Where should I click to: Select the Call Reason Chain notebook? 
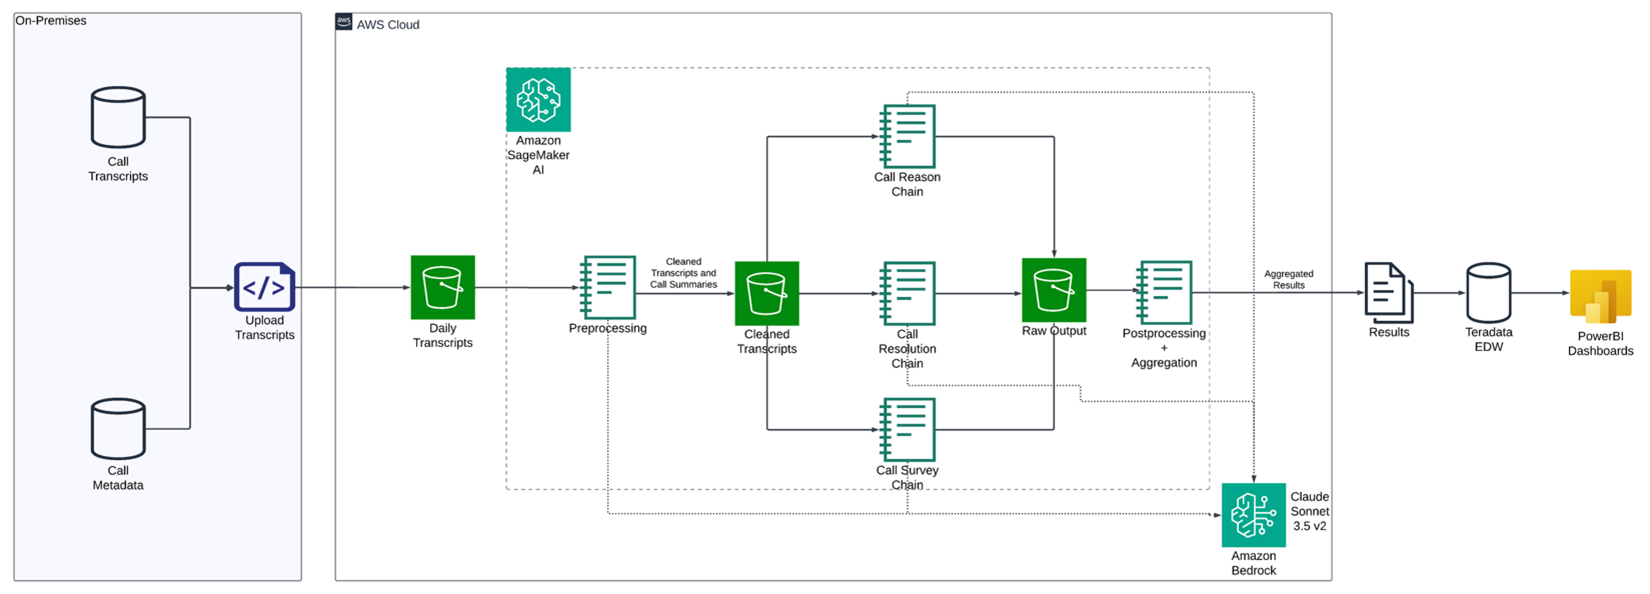pos(907,137)
